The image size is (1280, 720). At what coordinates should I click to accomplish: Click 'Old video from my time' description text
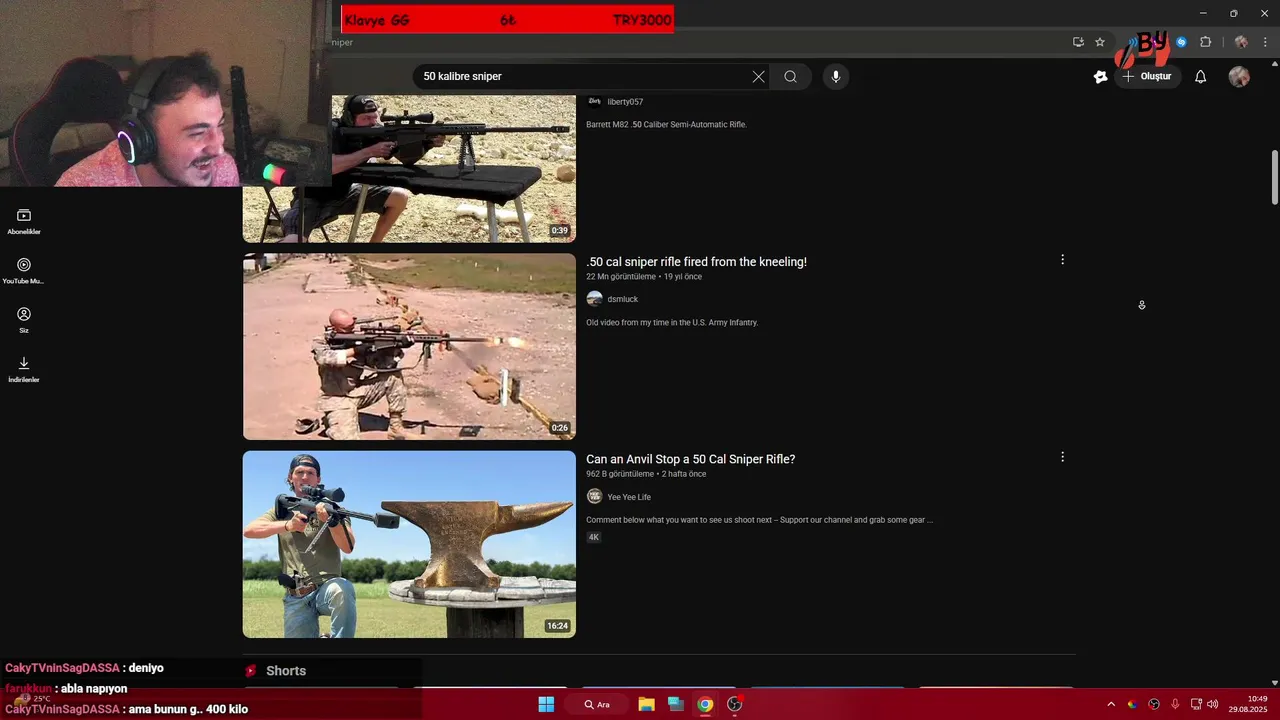[672, 323]
